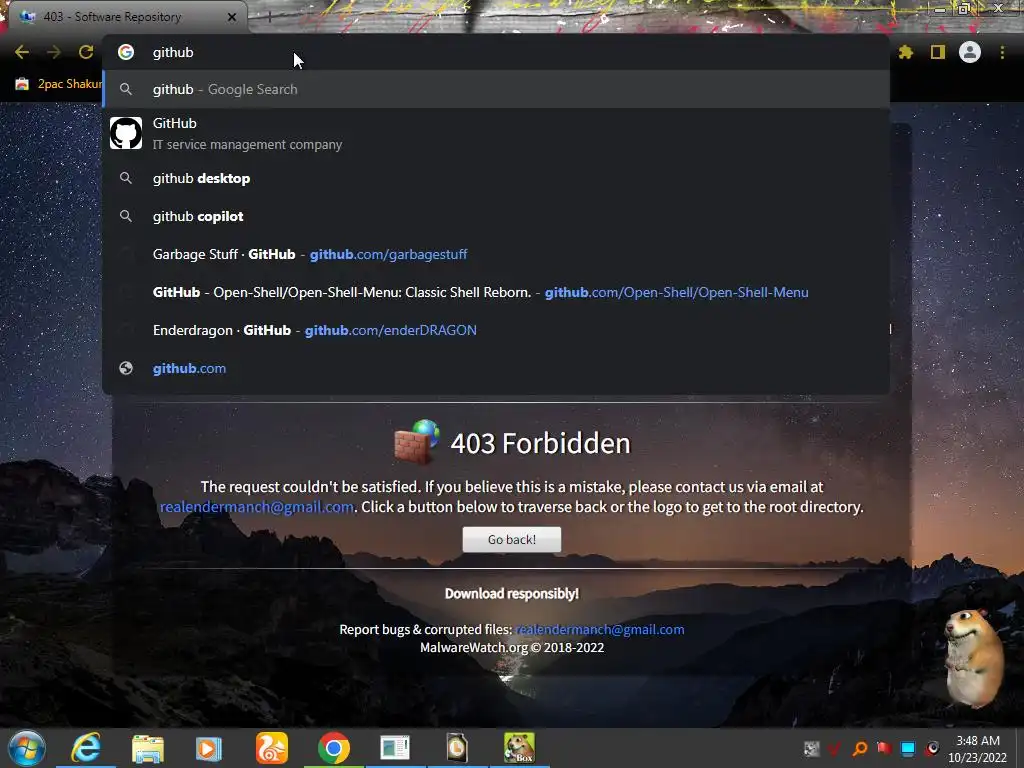1024x768 pixels.
Task: Click the red flag tray icon
Action: [x=884, y=748]
